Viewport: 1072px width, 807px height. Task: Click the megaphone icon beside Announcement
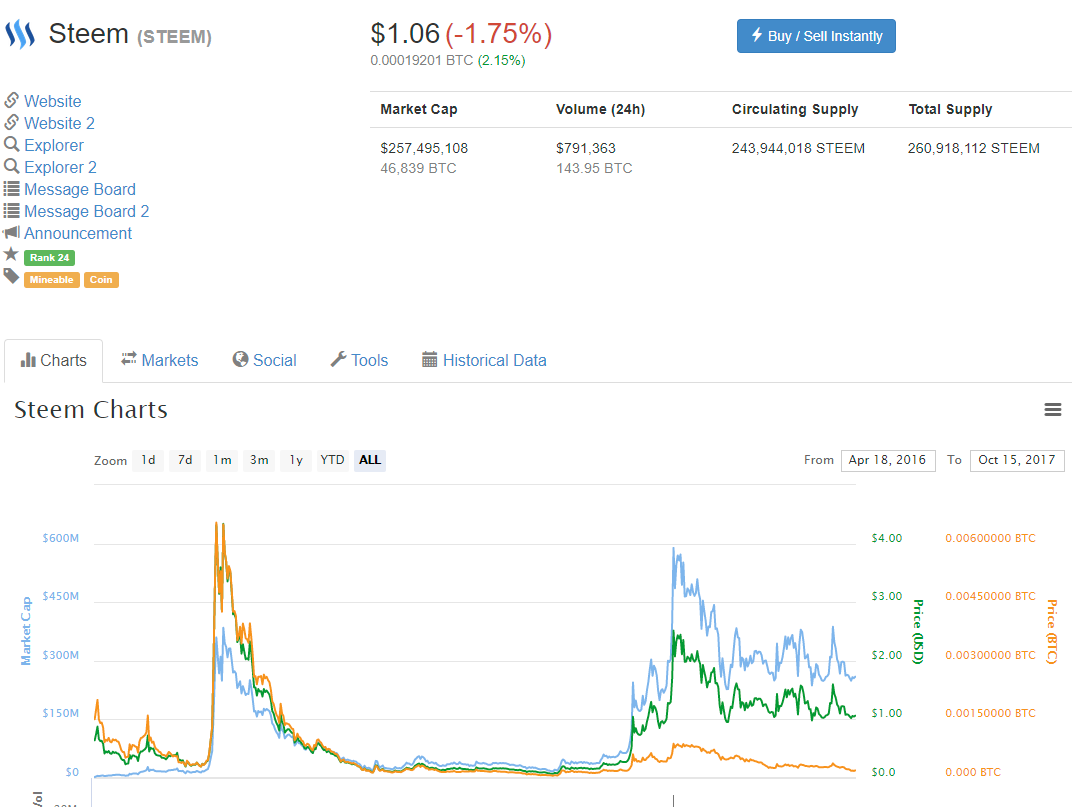coord(12,233)
